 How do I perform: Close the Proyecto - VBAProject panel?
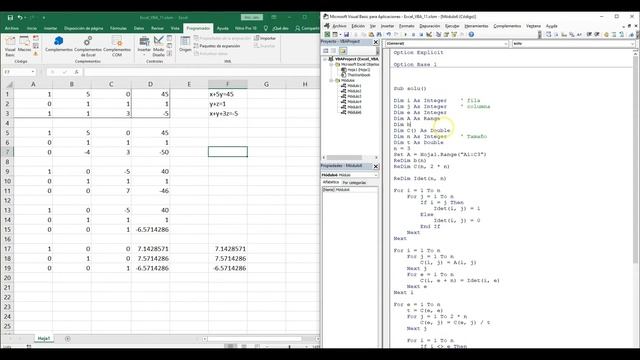[x=376, y=42]
